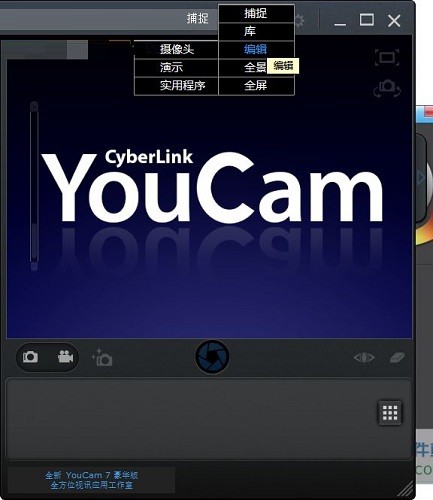
Task: Open the 实用程序 menu item
Action: click(x=176, y=86)
